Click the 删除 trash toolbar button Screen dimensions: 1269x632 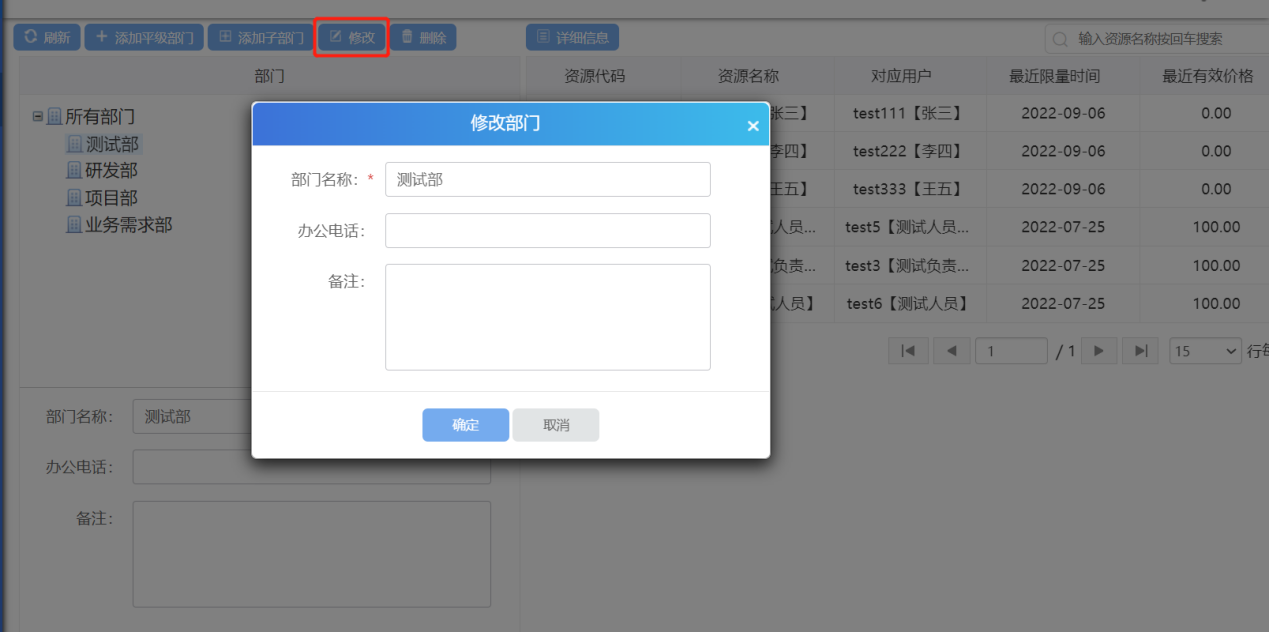click(x=423, y=38)
